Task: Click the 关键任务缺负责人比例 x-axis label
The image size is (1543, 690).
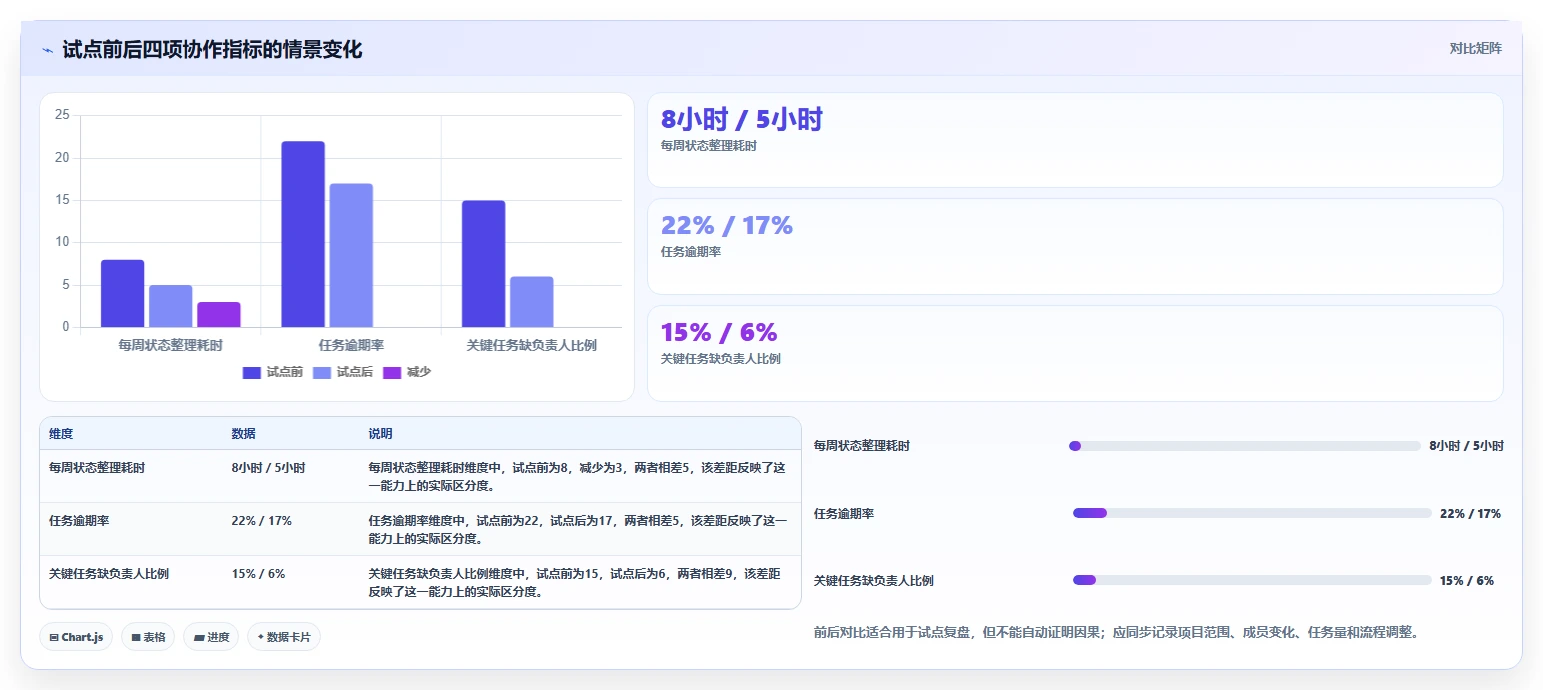Action: click(x=531, y=345)
